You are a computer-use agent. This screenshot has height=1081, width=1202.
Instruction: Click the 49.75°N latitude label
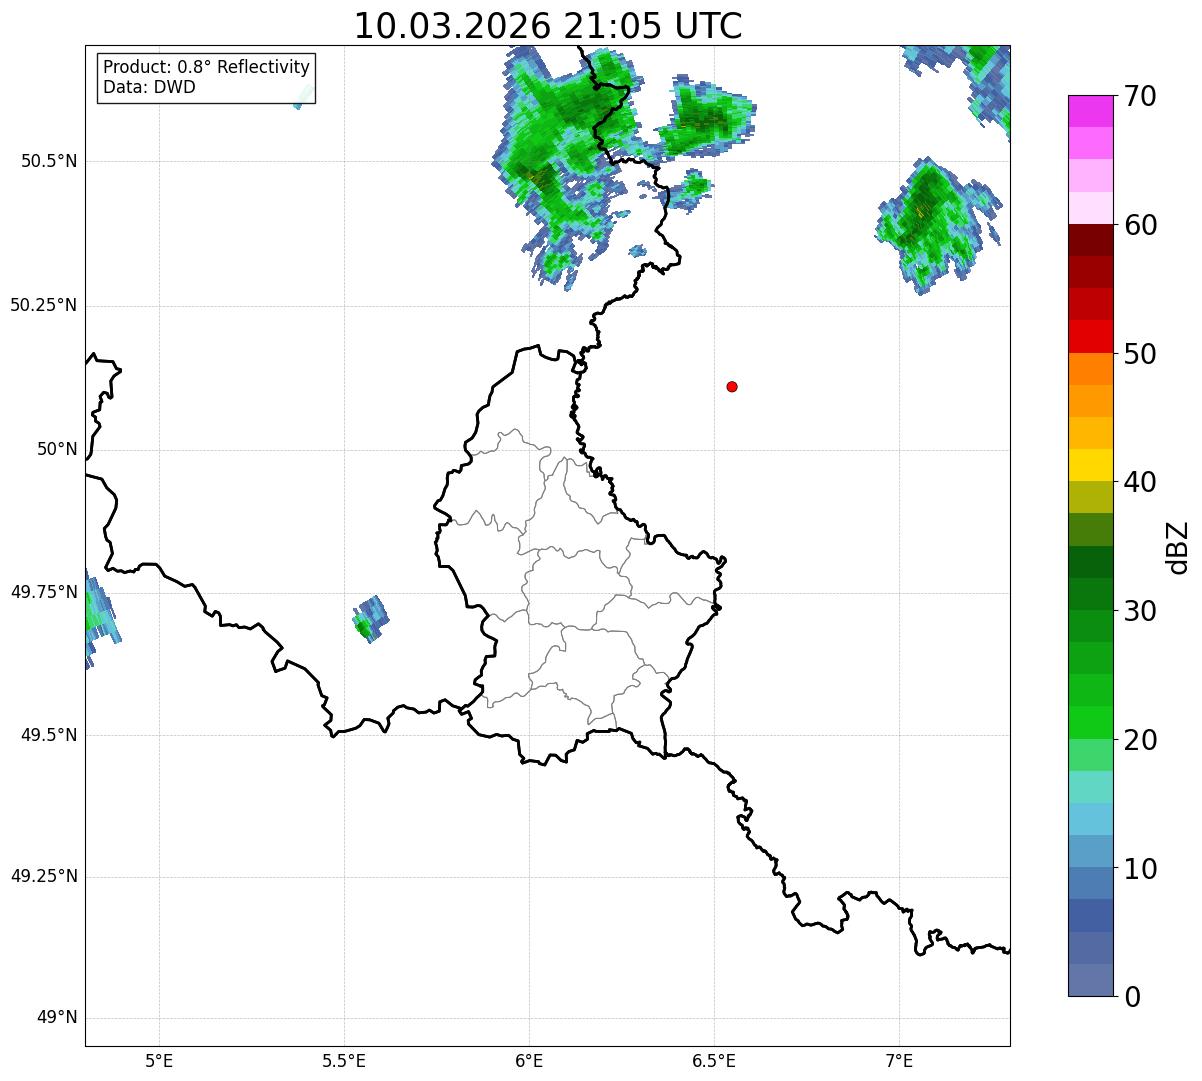click(44, 592)
